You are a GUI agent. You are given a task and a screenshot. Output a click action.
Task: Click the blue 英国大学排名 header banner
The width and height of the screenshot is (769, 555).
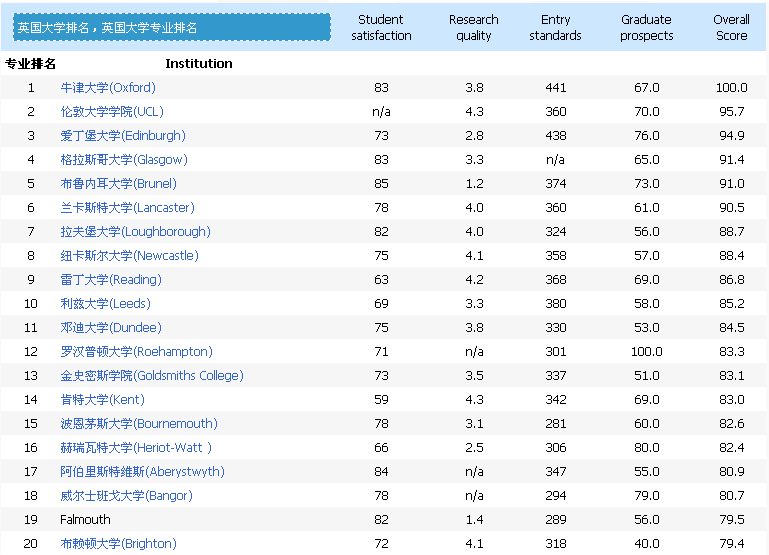tap(172, 28)
